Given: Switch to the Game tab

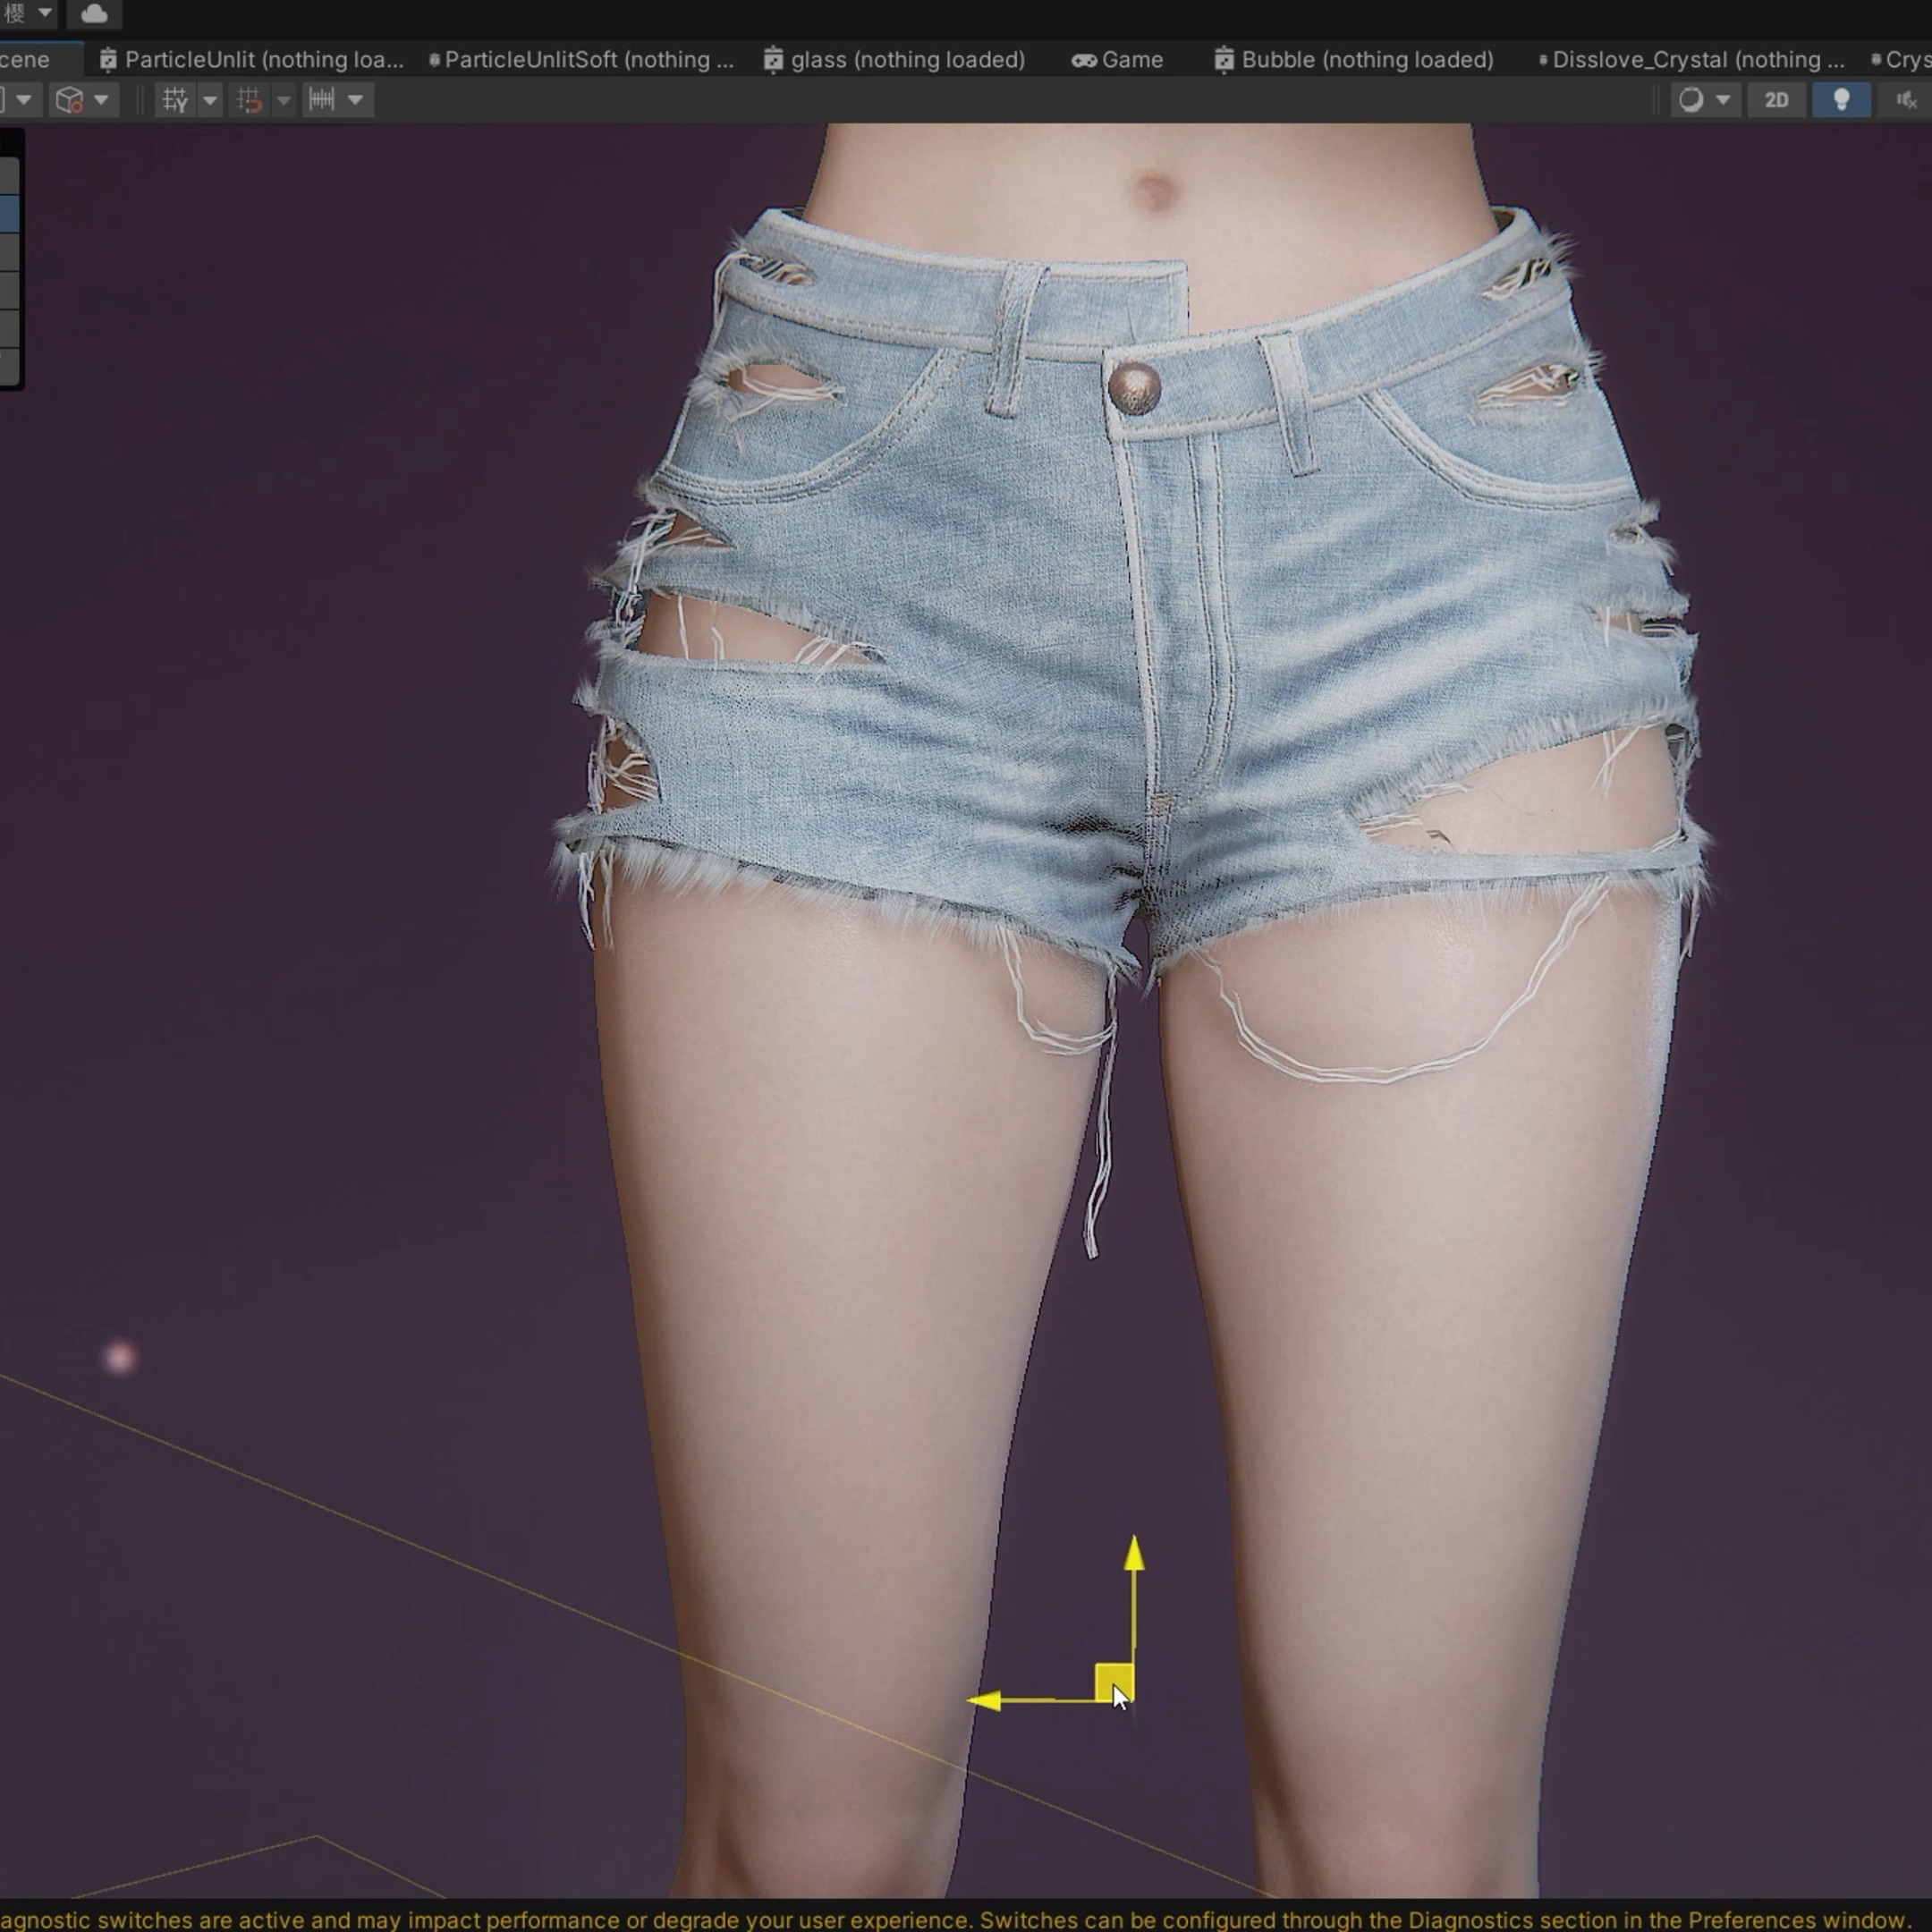Looking at the screenshot, I should point(1118,60).
